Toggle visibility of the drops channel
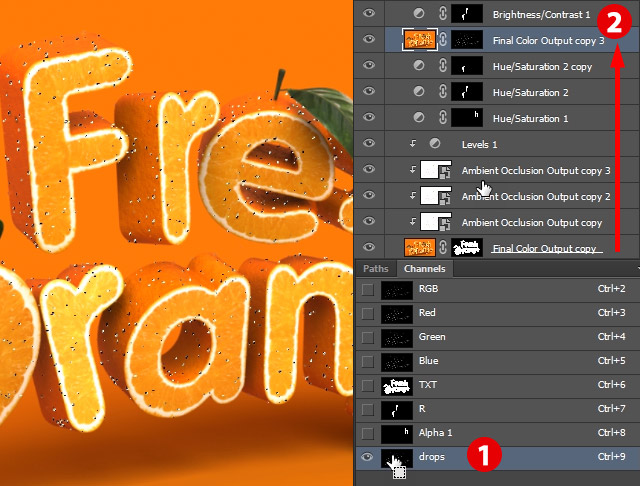 pos(367,457)
